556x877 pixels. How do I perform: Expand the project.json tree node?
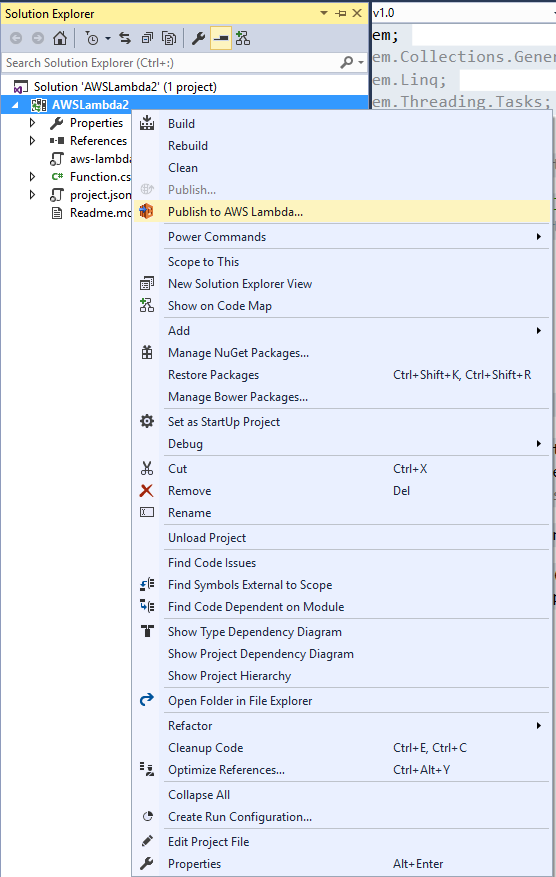pyautogui.click(x=32, y=195)
